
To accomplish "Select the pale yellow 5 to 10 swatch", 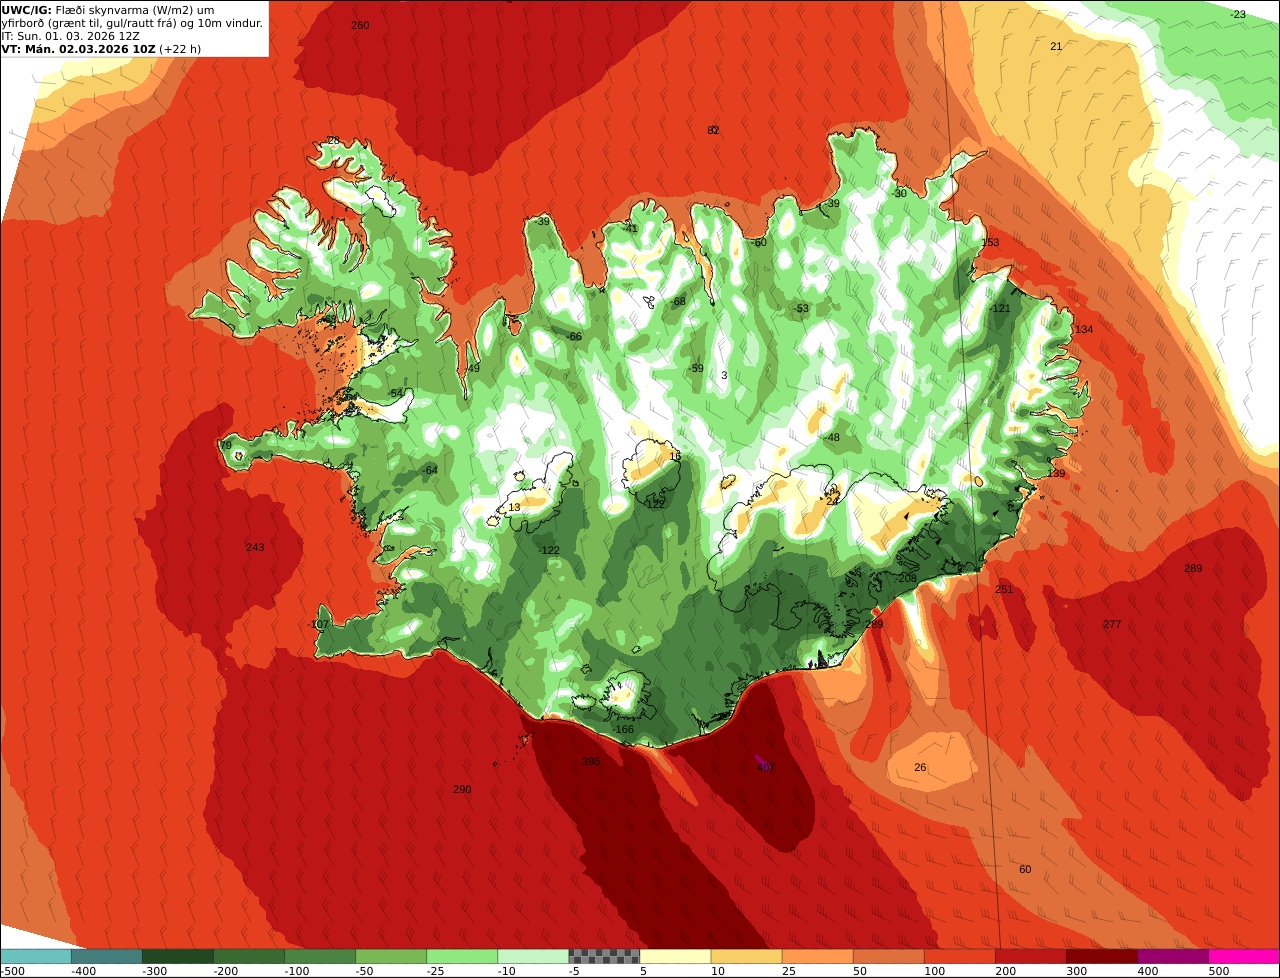I will pos(675,956).
